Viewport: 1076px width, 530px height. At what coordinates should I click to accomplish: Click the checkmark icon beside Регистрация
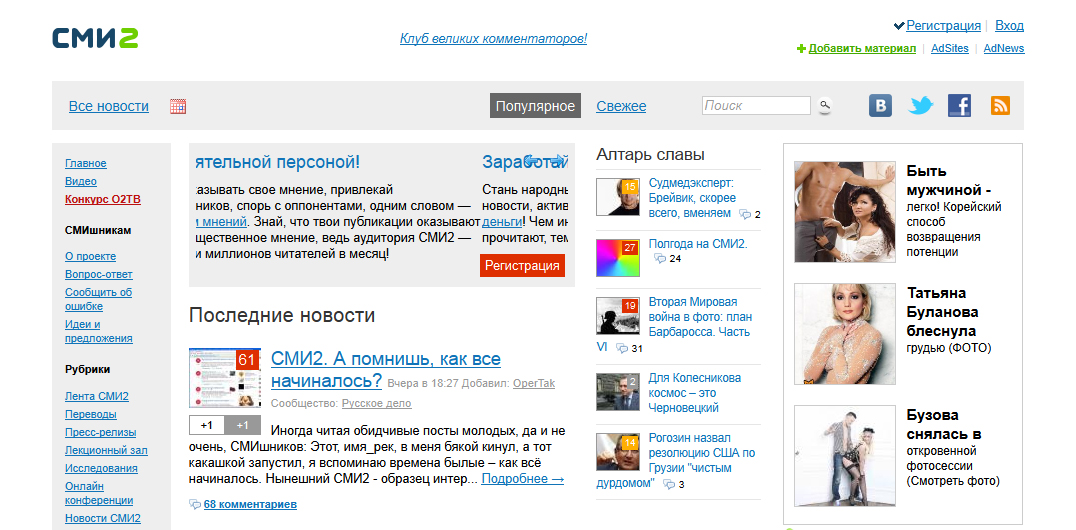coord(899,26)
